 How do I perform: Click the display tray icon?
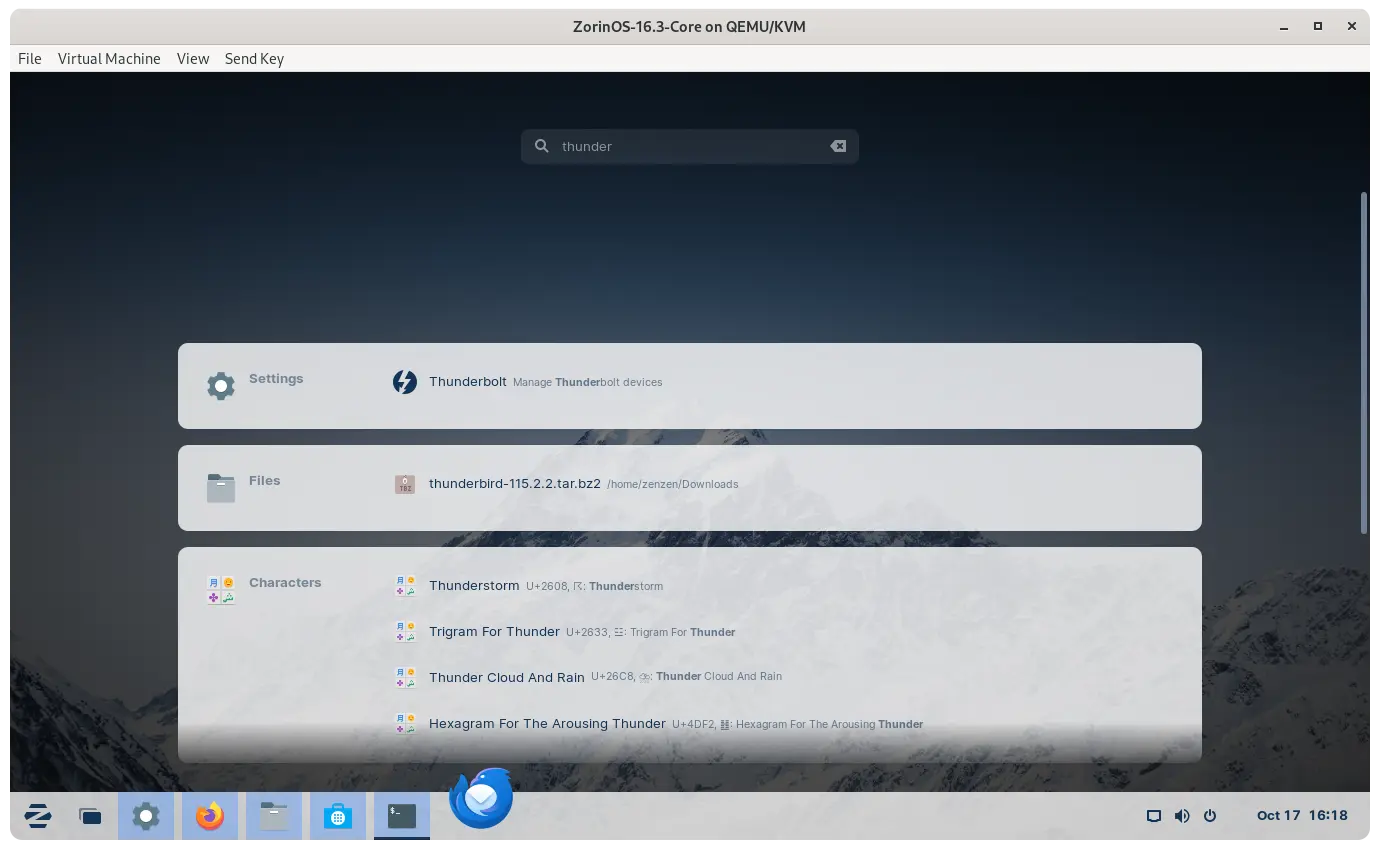1154,816
